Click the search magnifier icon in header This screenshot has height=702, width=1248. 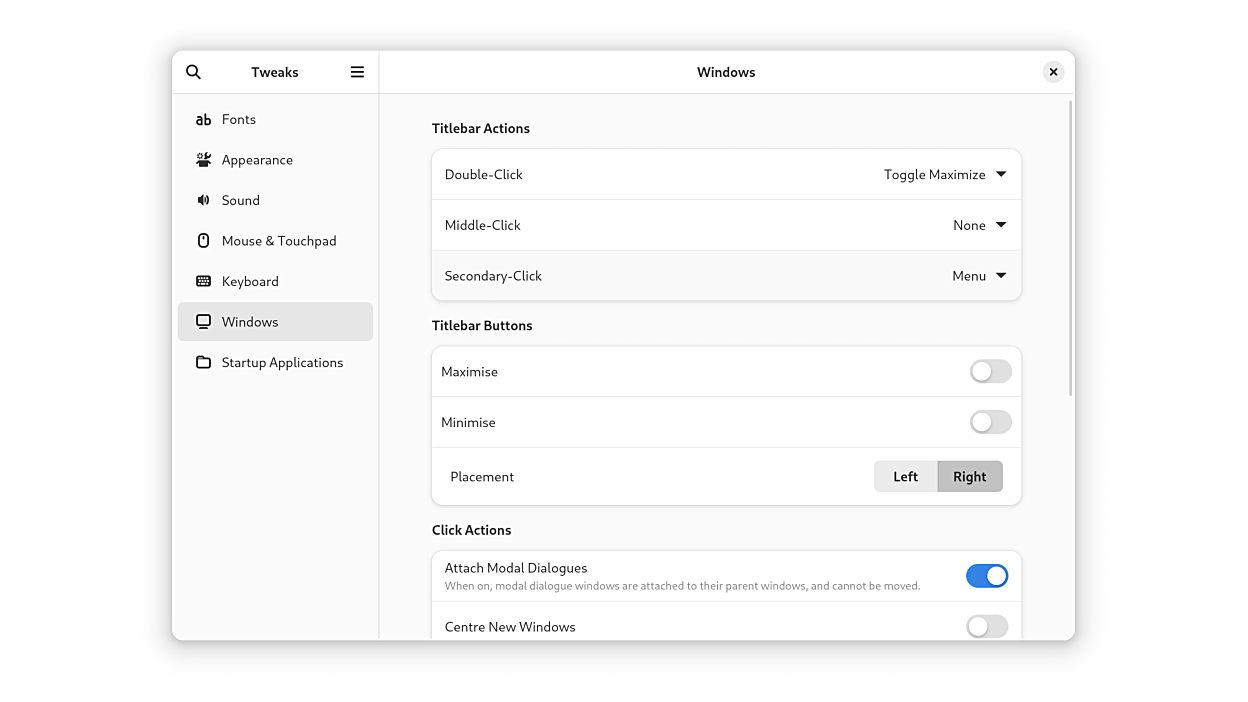click(194, 72)
